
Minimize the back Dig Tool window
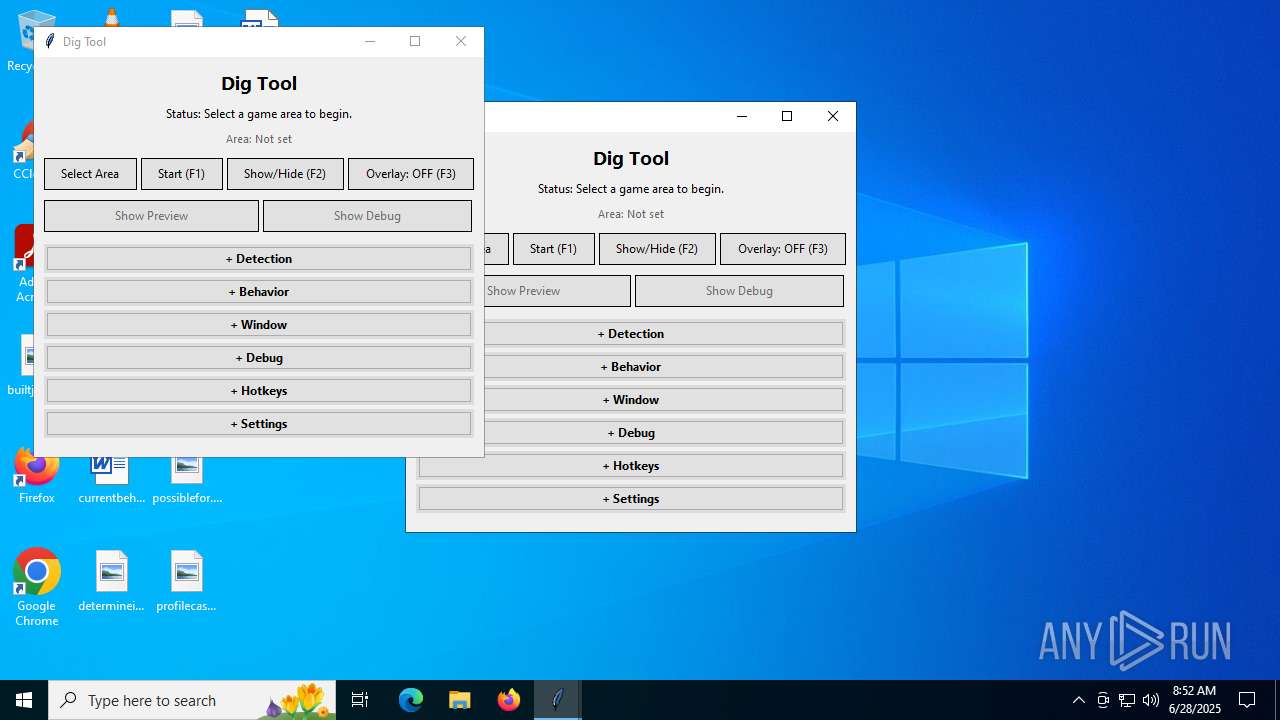point(742,116)
